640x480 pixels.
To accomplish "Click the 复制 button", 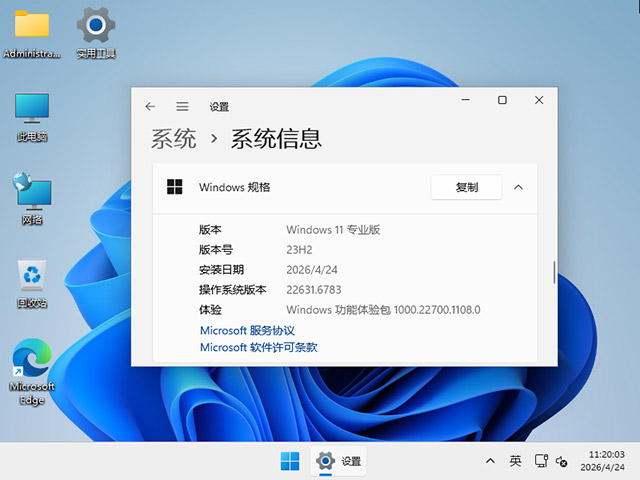I will point(466,187).
